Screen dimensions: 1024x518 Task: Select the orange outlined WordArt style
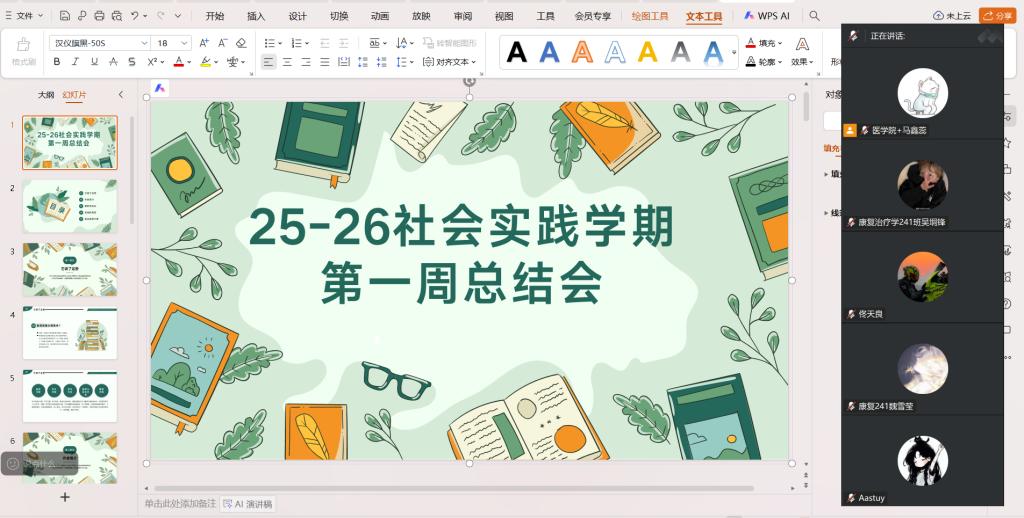click(582, 52)
